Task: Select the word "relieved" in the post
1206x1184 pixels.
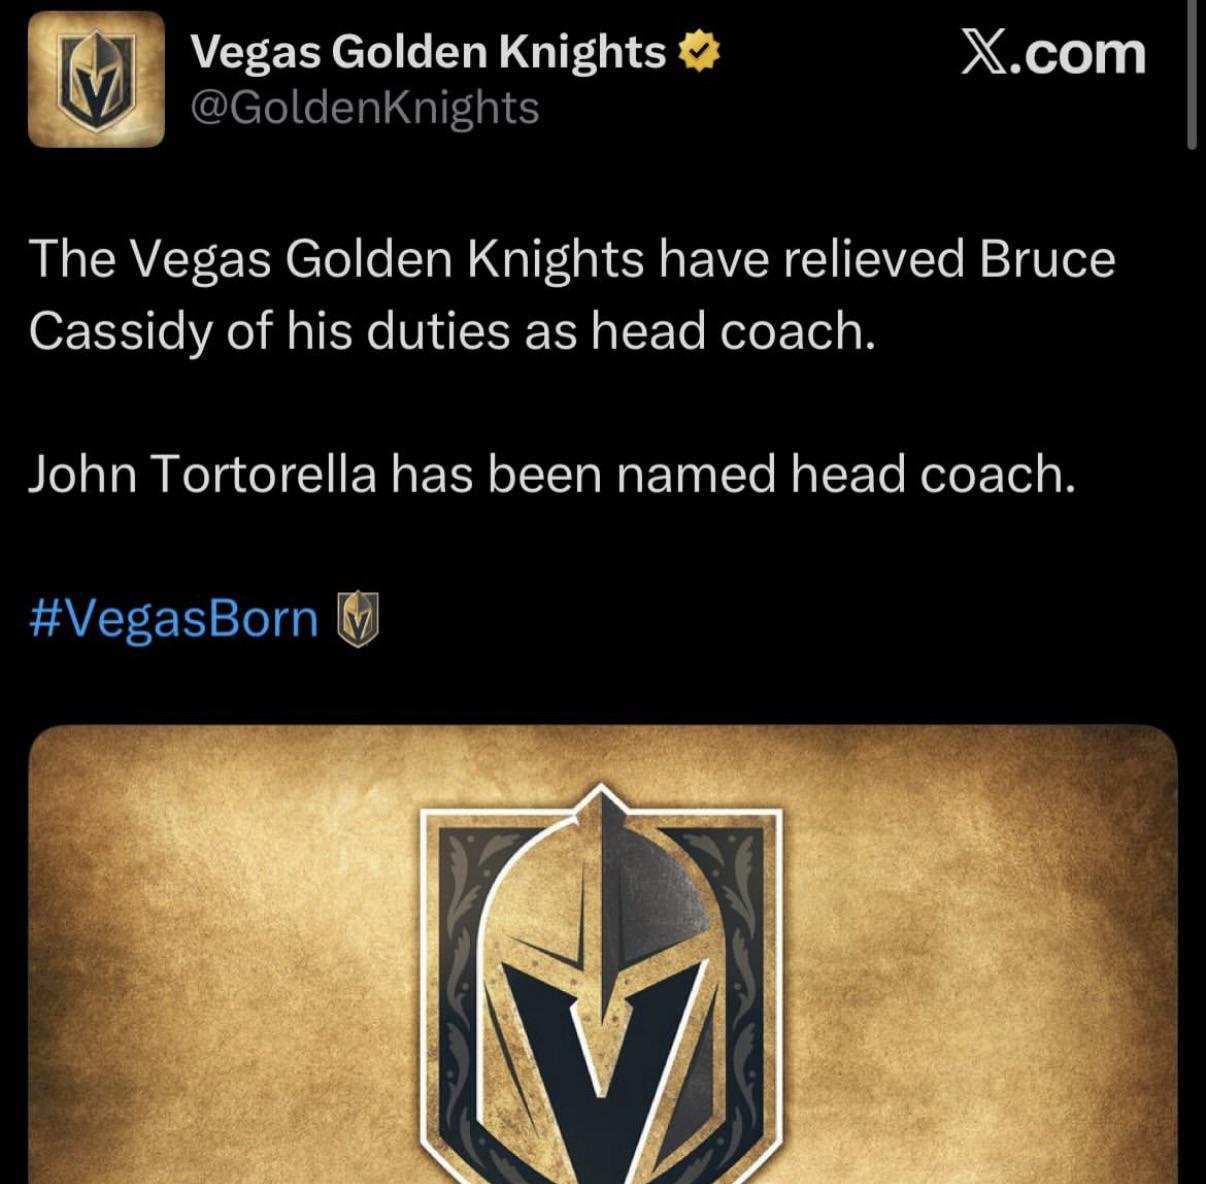Action: coord(873,259)
